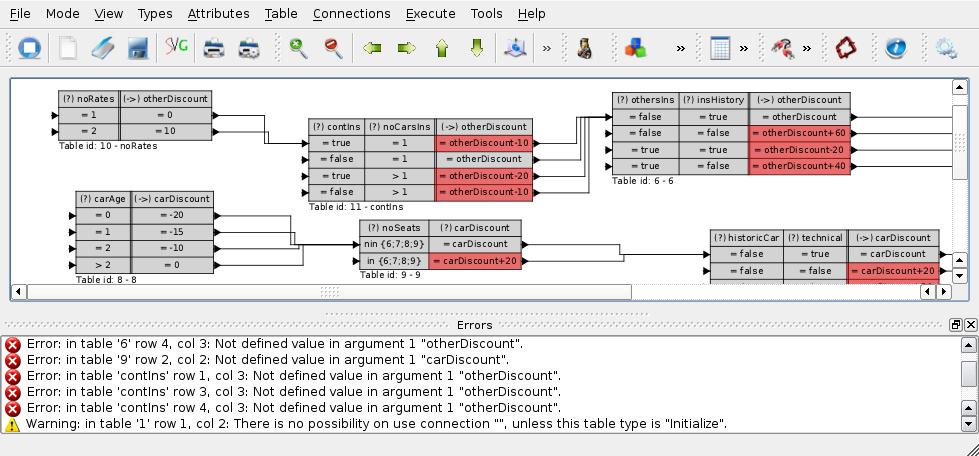Viewport: 979px width, 456px height.
Task: Zoom in with the green magnifier icon
Action: [x=298, y=48]
